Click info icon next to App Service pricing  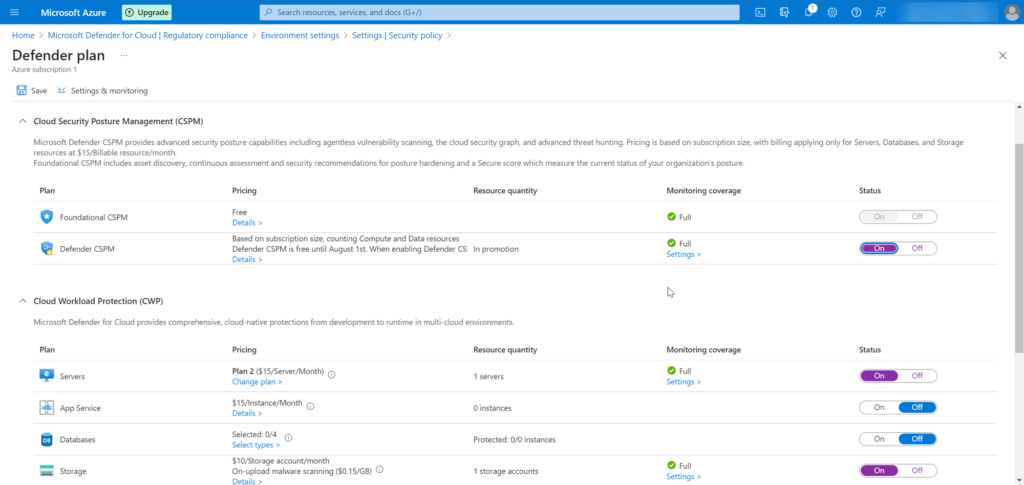(x=310, y=405)
